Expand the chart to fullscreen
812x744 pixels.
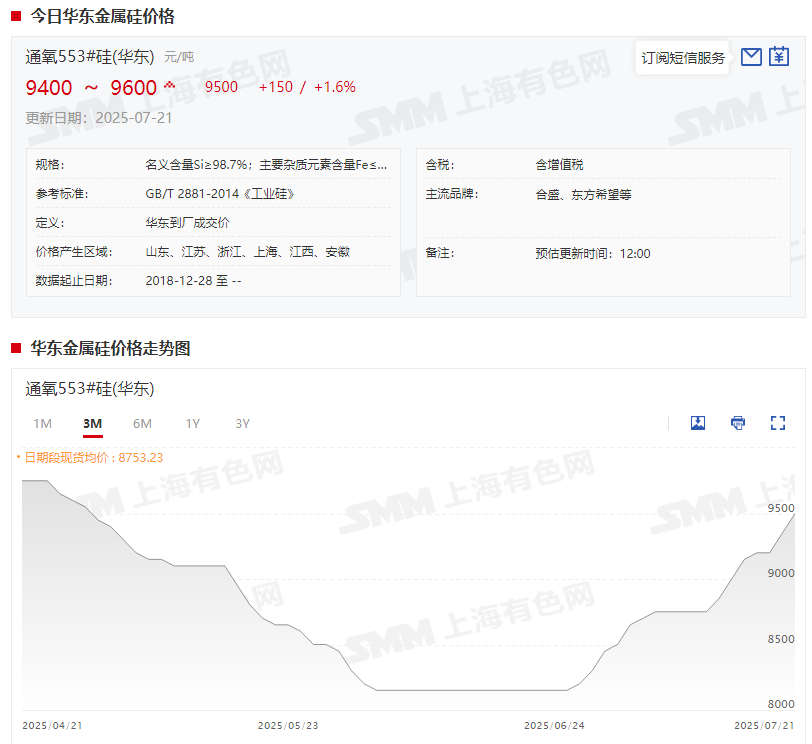pos(778,423)
